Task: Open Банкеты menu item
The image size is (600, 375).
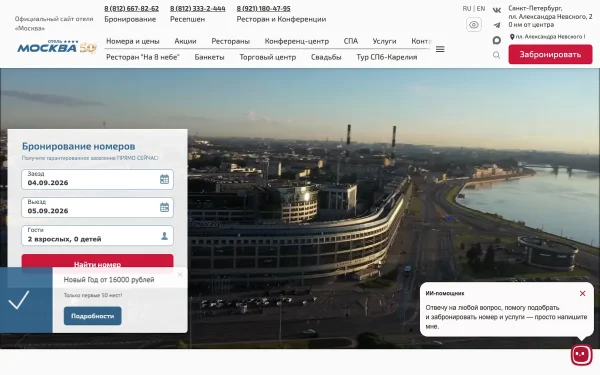Action: tap(209, 57)
